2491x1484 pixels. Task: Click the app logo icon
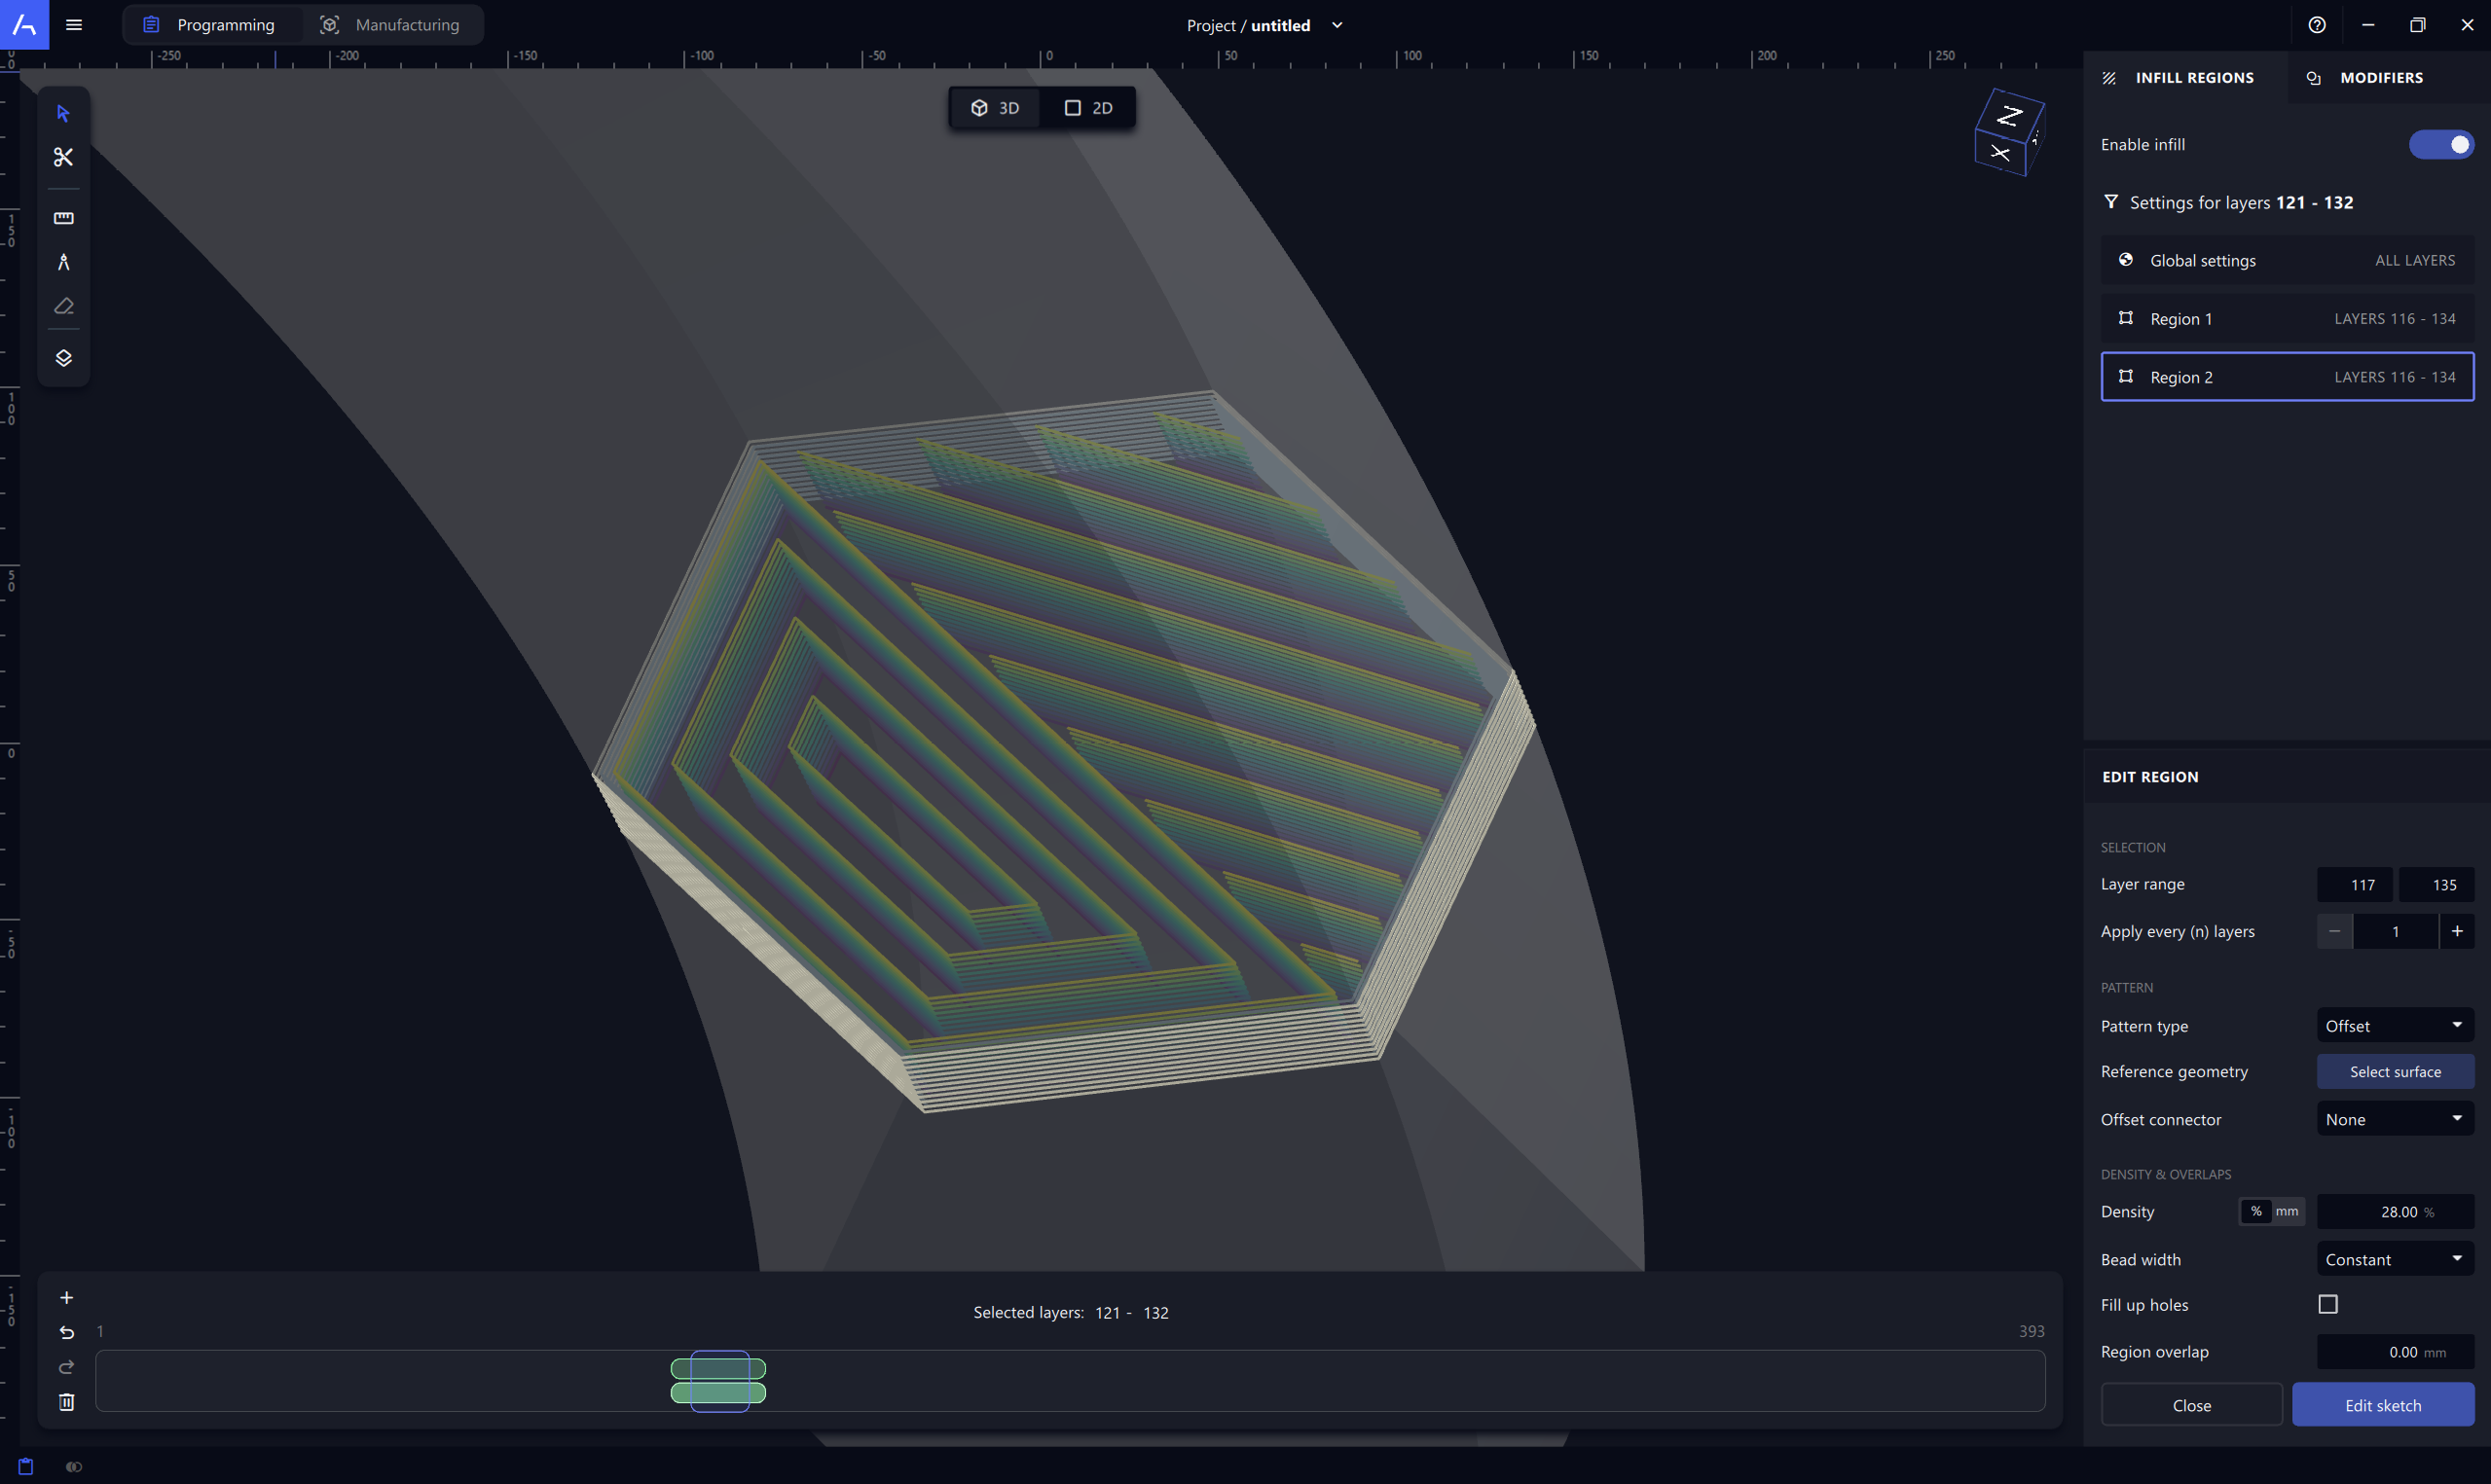point(24,24)
